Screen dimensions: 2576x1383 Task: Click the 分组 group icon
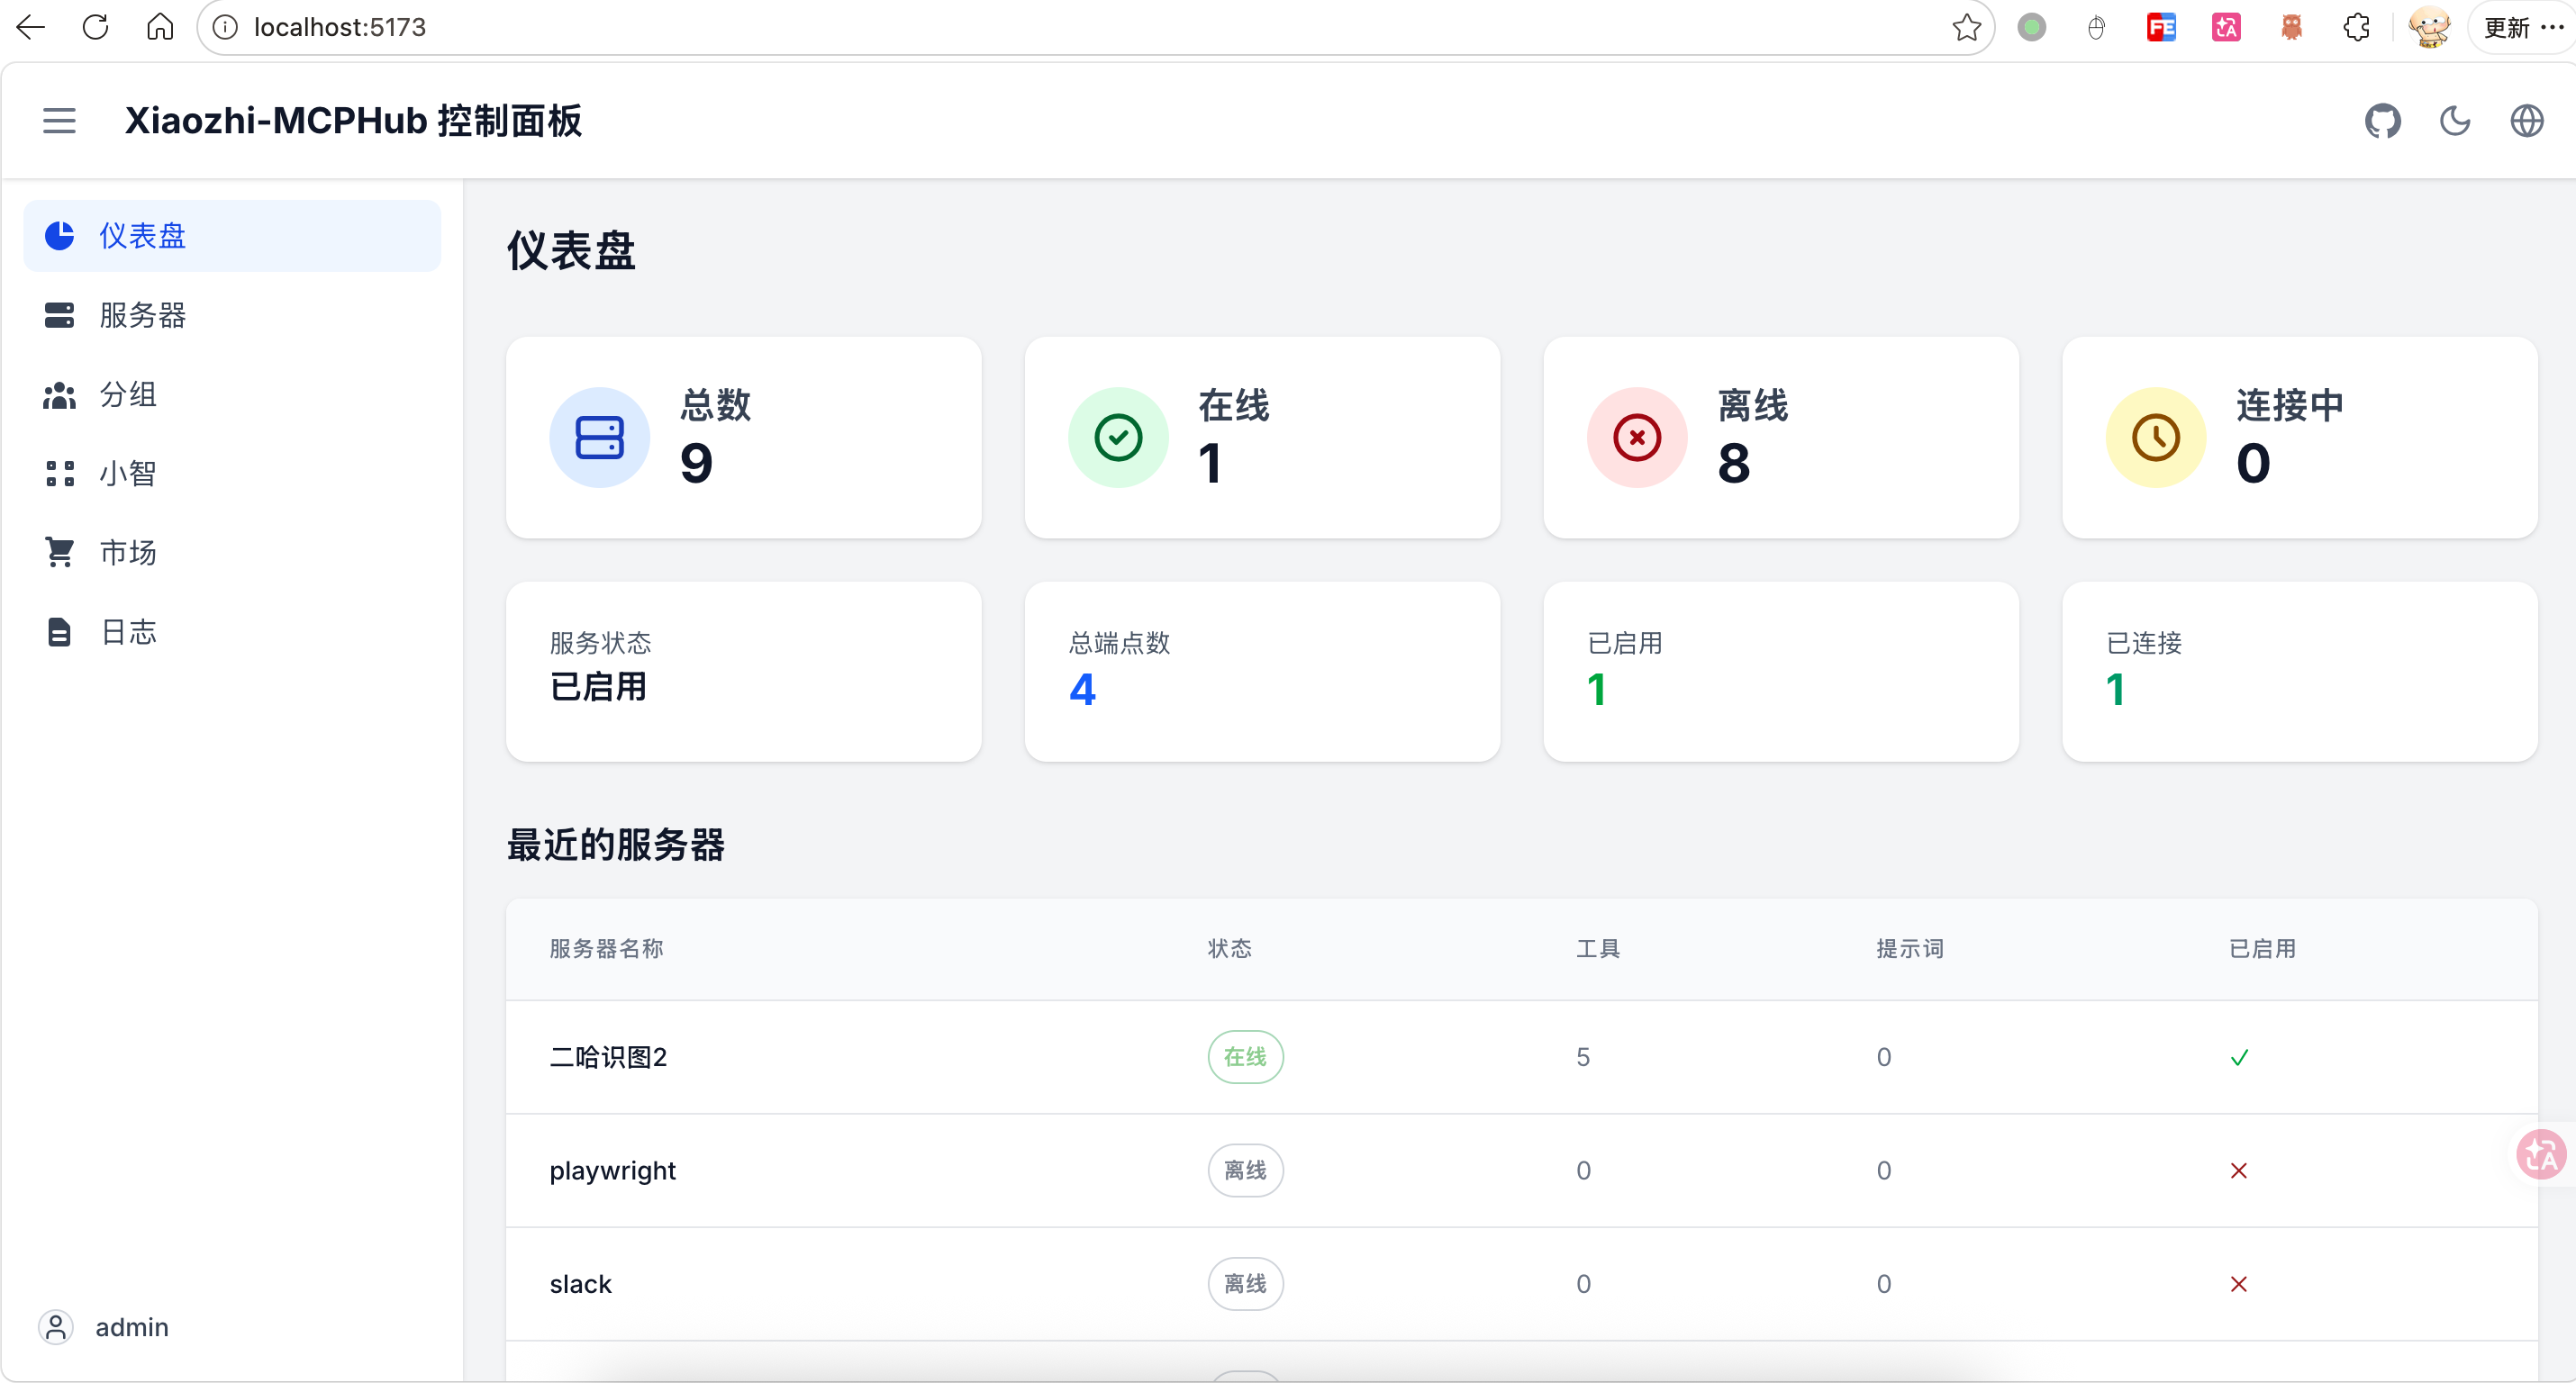(59, 395)
